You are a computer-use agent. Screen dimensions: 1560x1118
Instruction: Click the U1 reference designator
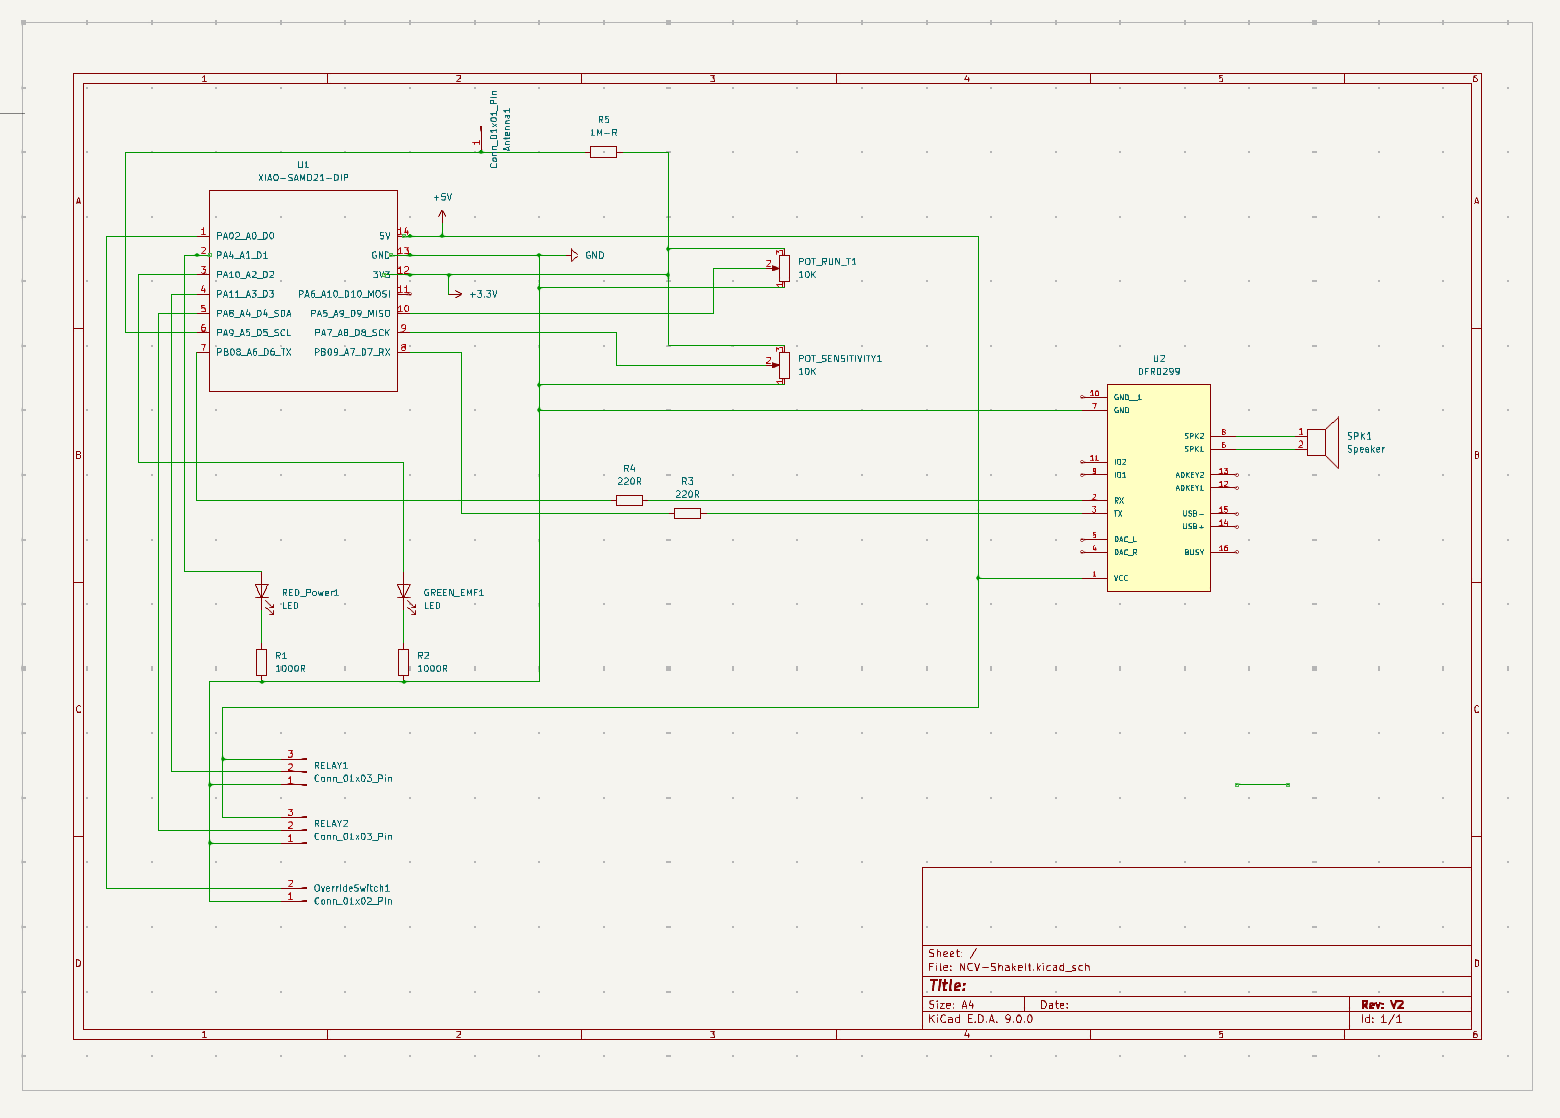click(x=303, y=165)
